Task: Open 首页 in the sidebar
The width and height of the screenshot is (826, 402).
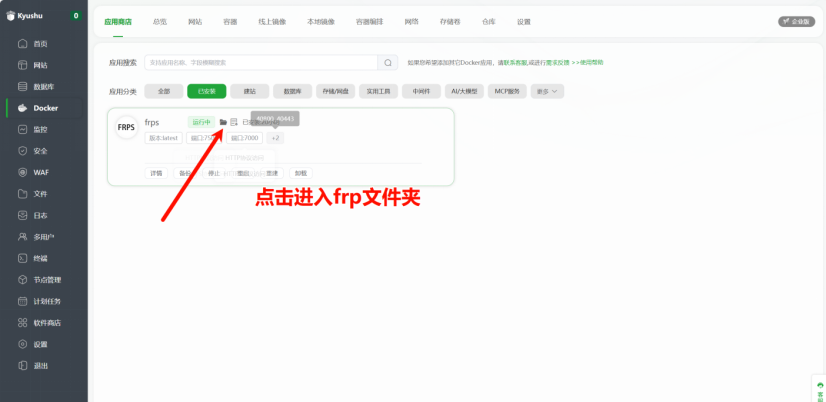Action: [x=41, y=44]
